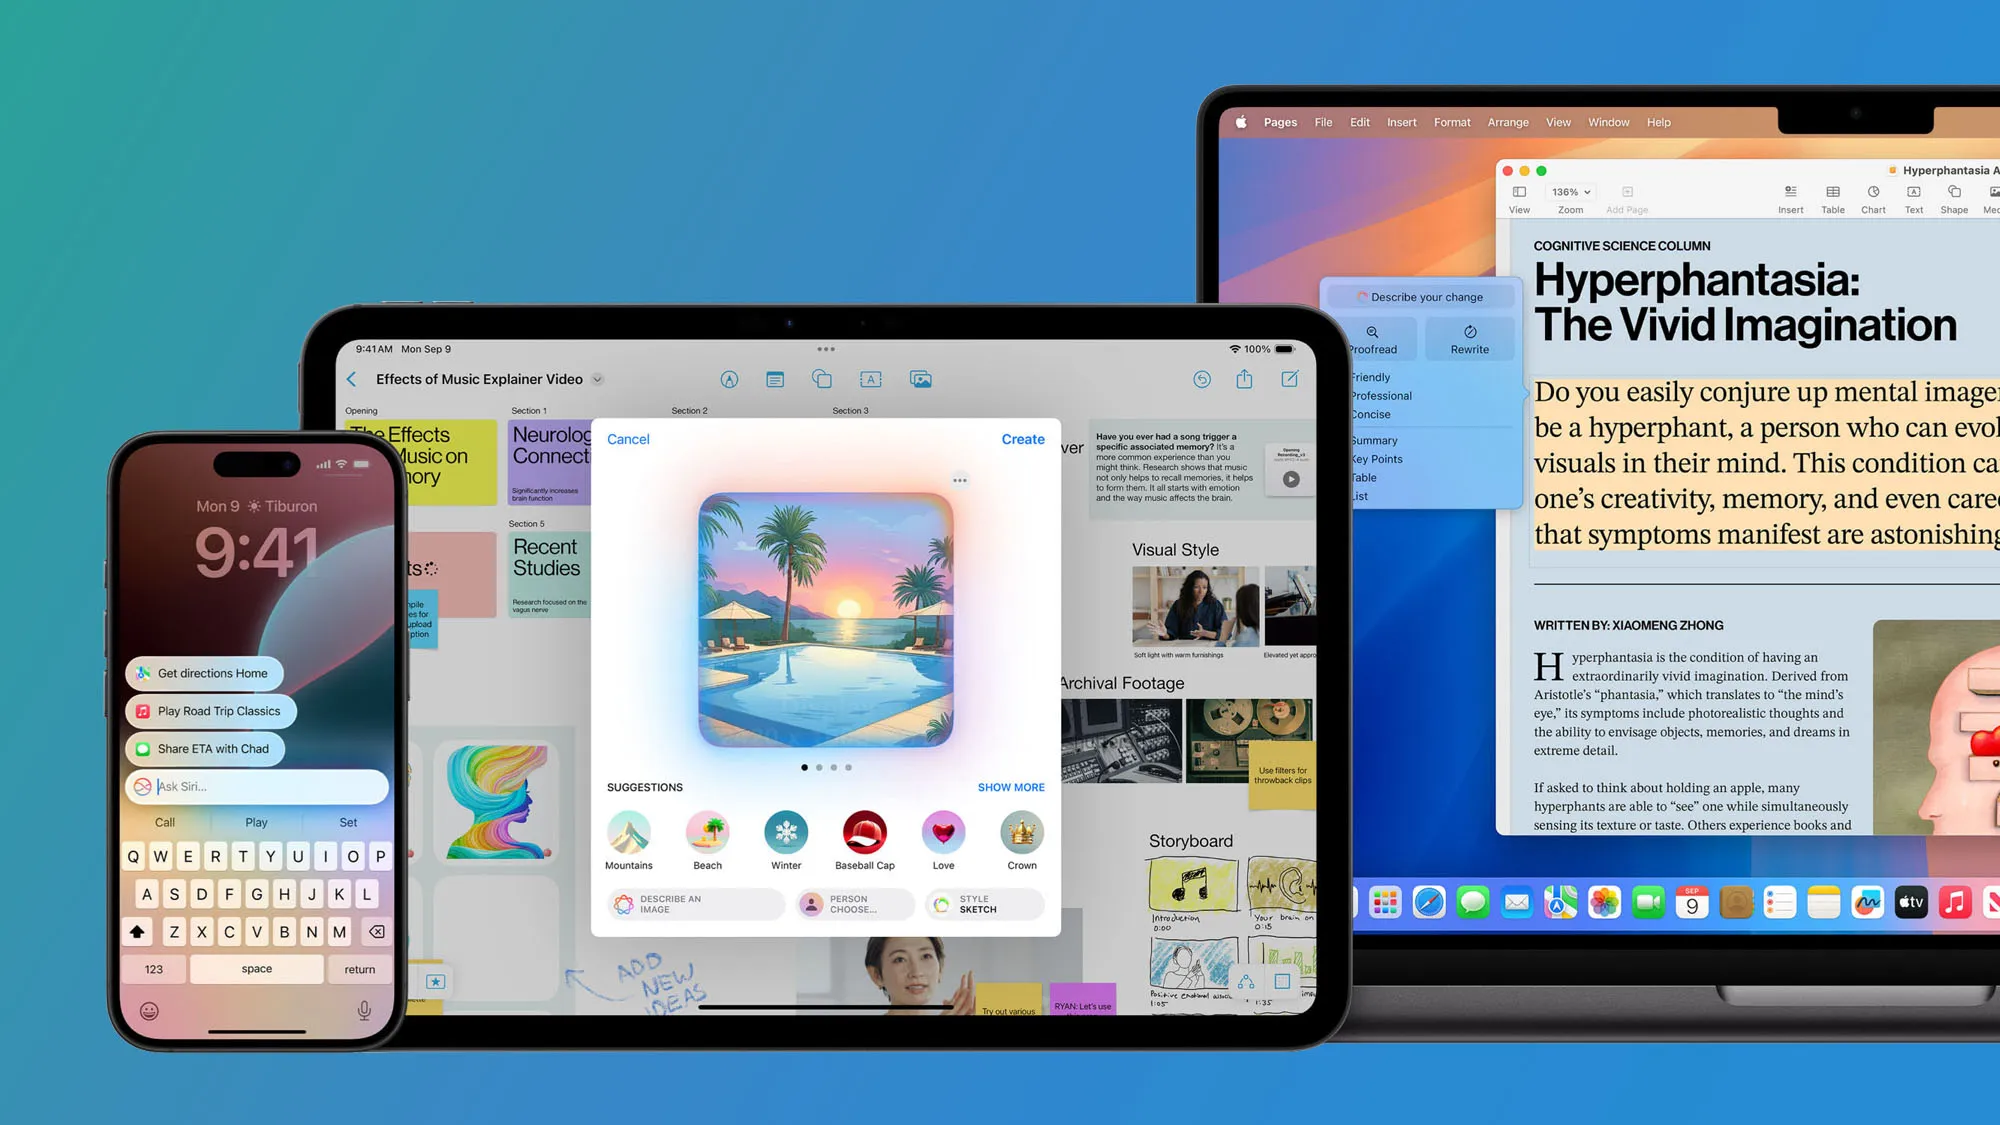Click the Table icon in Pages toolbar
The image size is (2000, 1125).
click(1831, 196)
